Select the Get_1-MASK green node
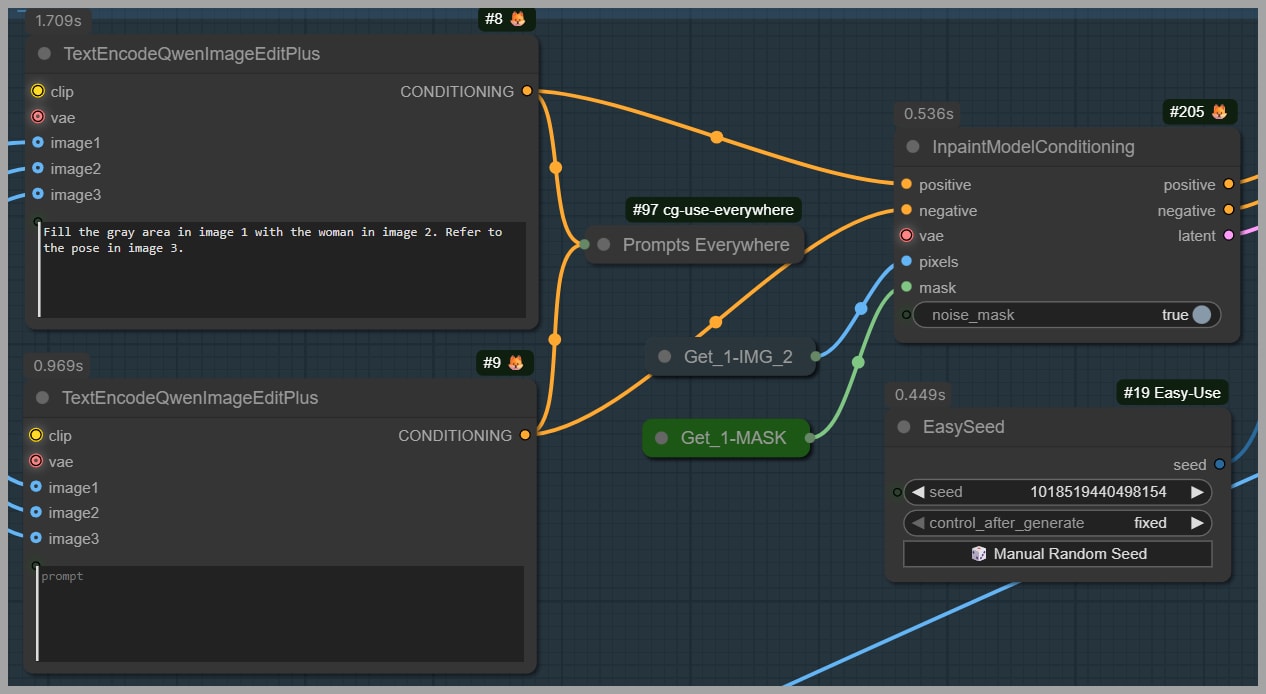The image size is (1266, 694). tap(732, 438)
